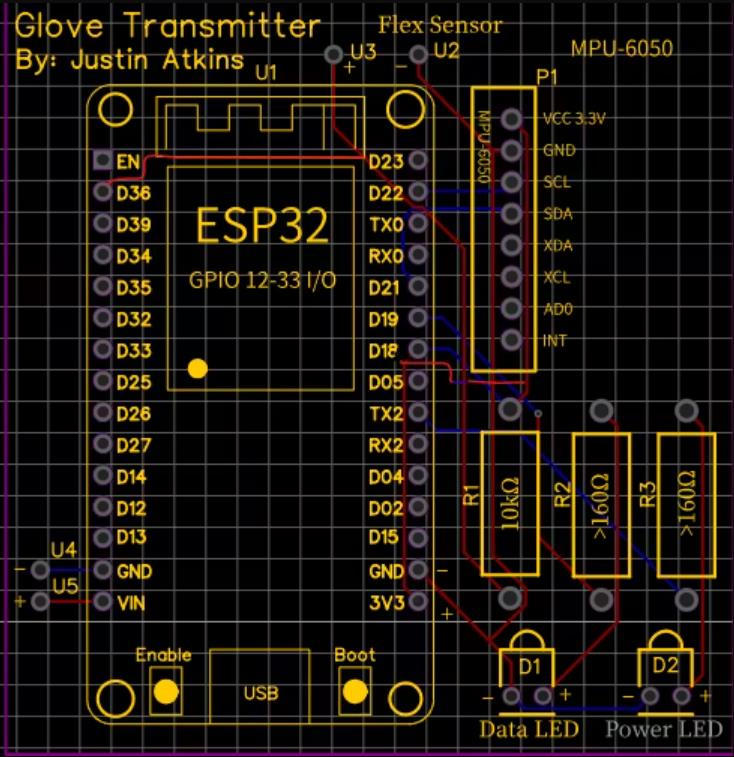Viewport: 734px width, 757px height.
Task: Click D1 Data LED positive pad
Action: click(543, 696)
